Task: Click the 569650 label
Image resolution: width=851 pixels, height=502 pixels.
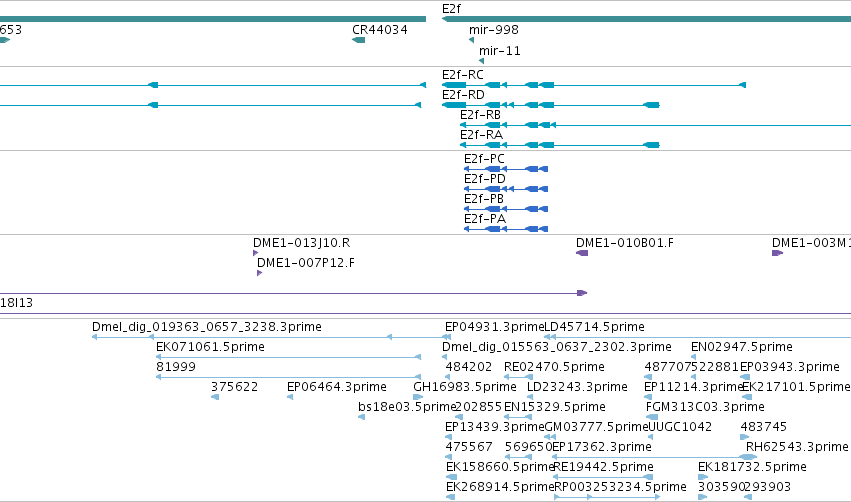Action: coord(528,448)
